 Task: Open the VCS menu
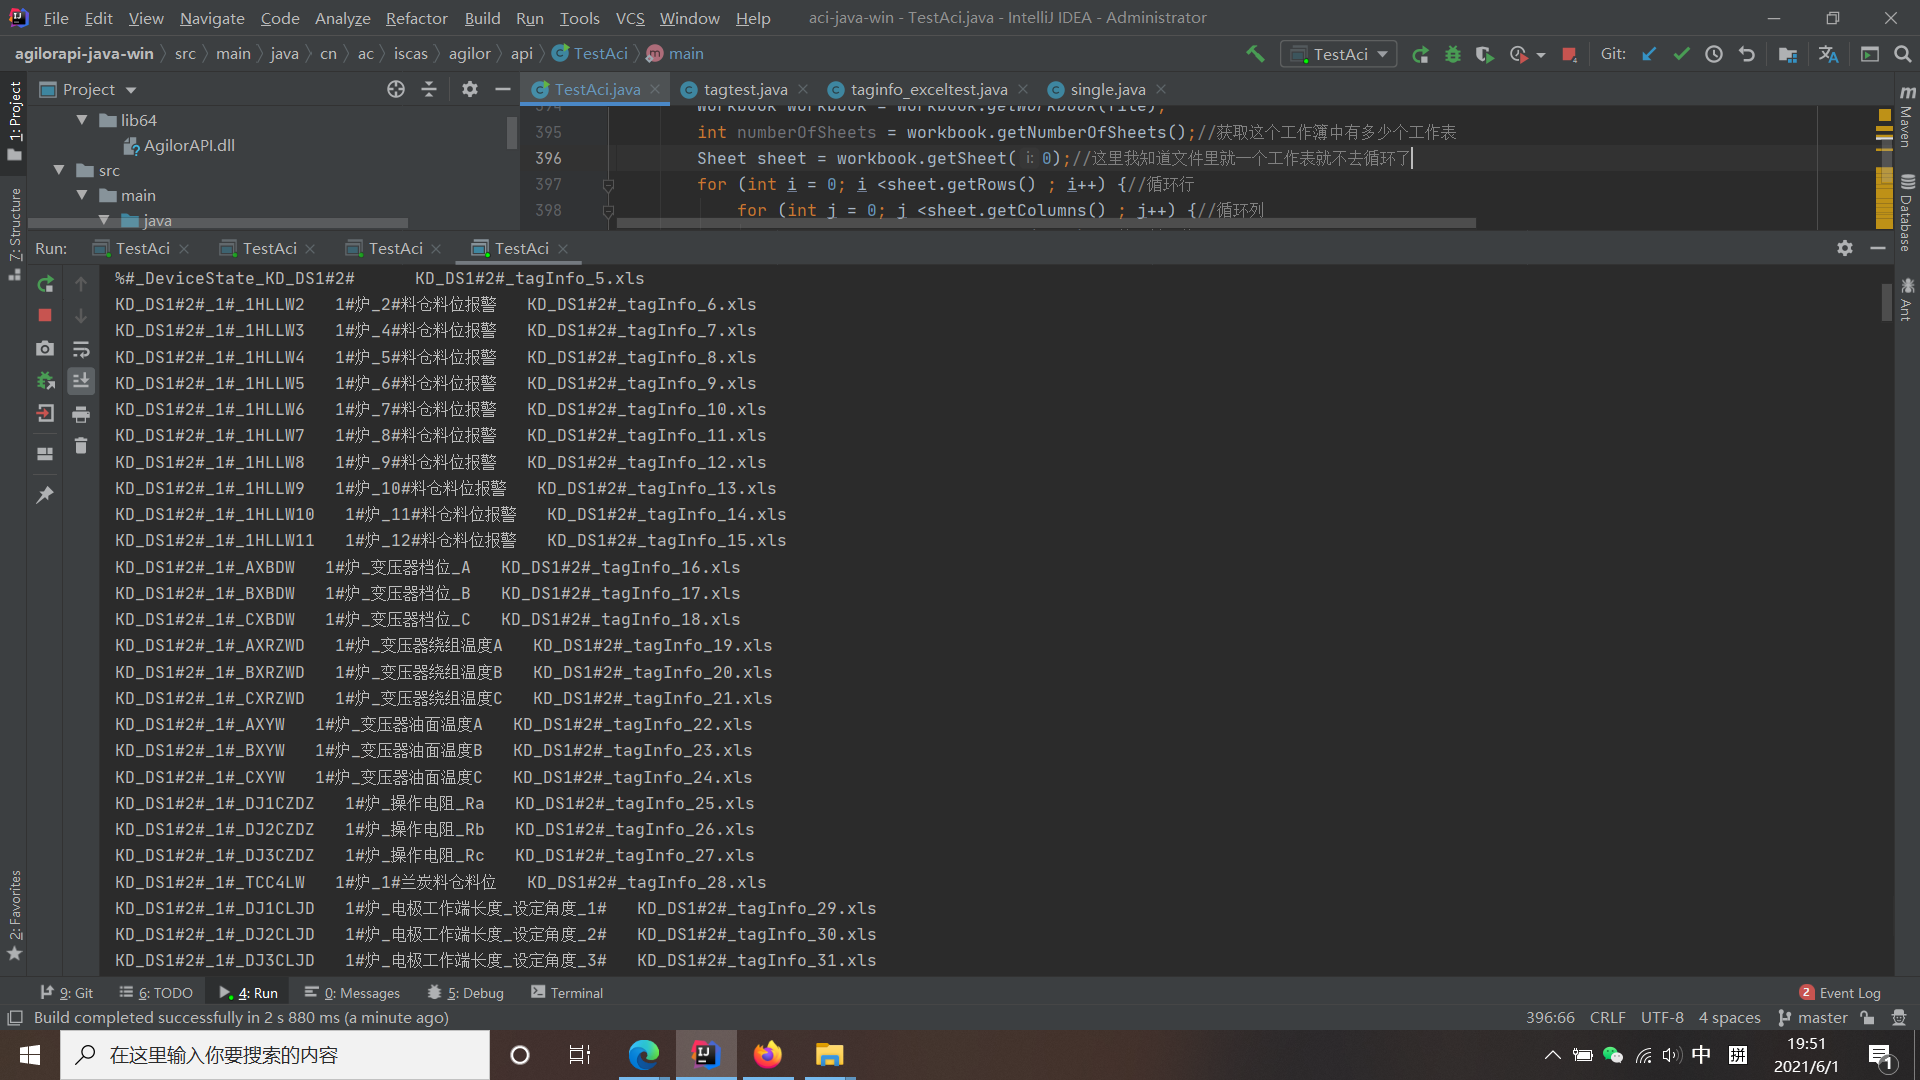point(630,18)
